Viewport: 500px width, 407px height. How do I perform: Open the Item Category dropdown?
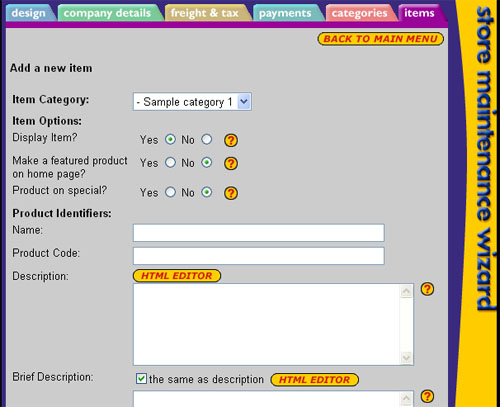point(192,102)
